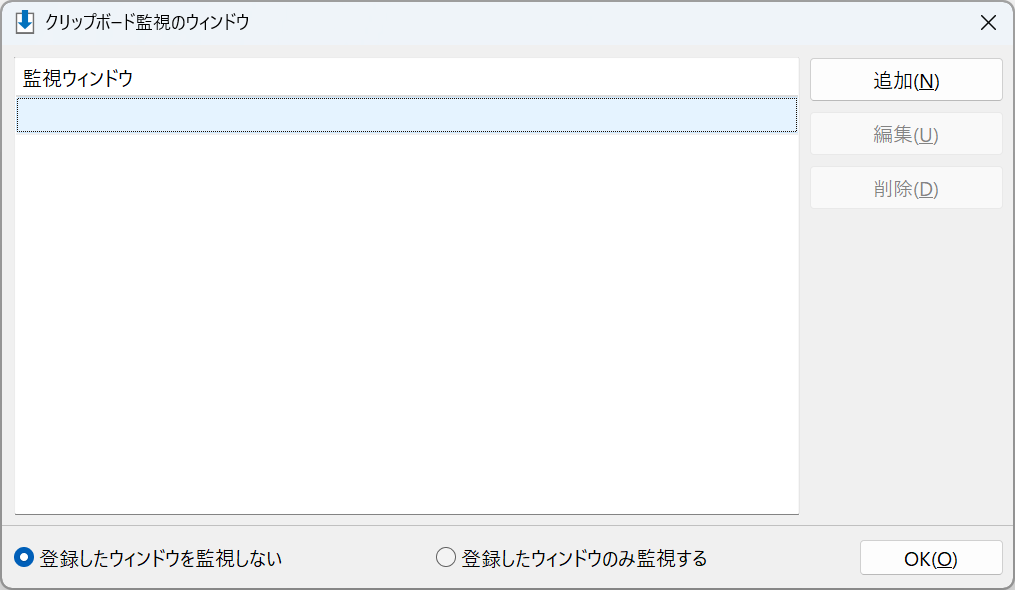The width and height of the screenshot is (1015, 590).
Task: Select 登録したウィンドウのみ監視する radio button
Action: [445, 558]
